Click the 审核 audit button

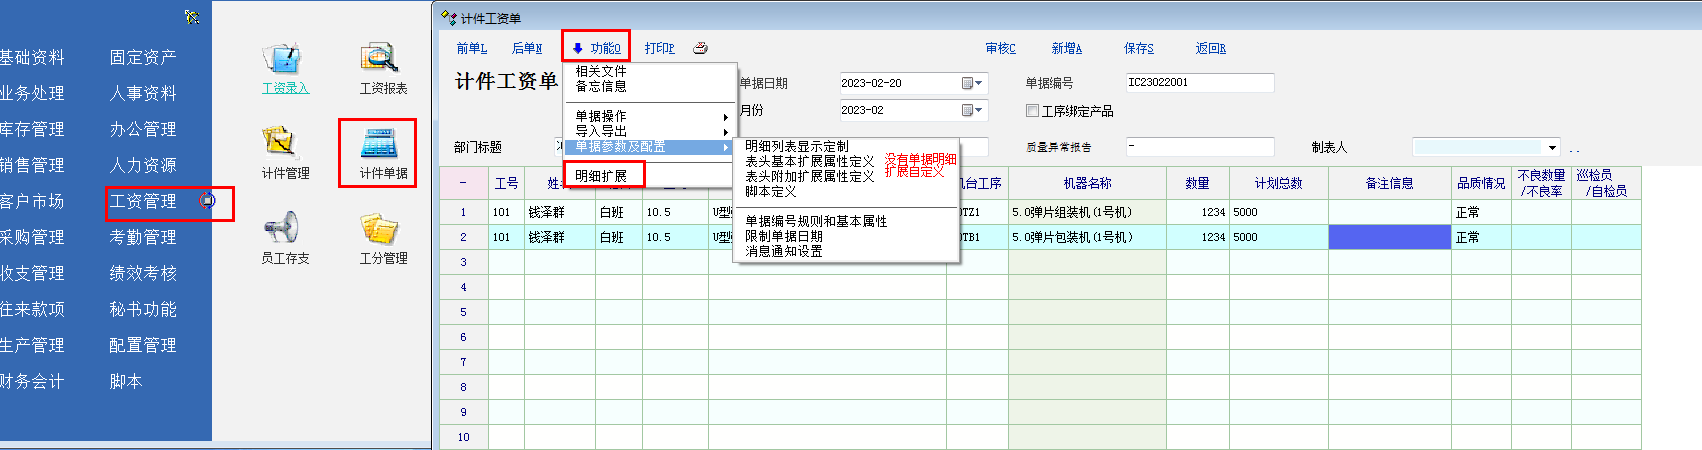tap(1000, 48)
